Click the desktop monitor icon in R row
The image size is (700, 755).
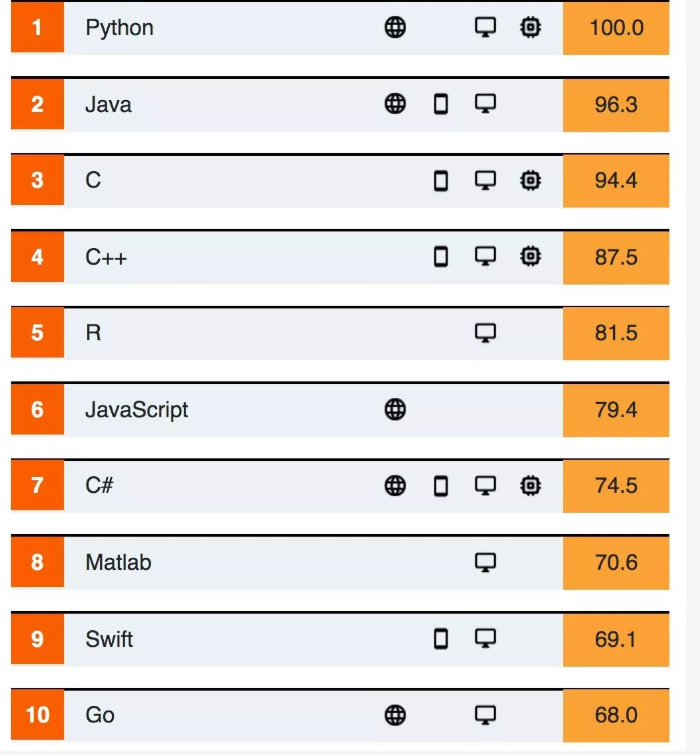485,333
